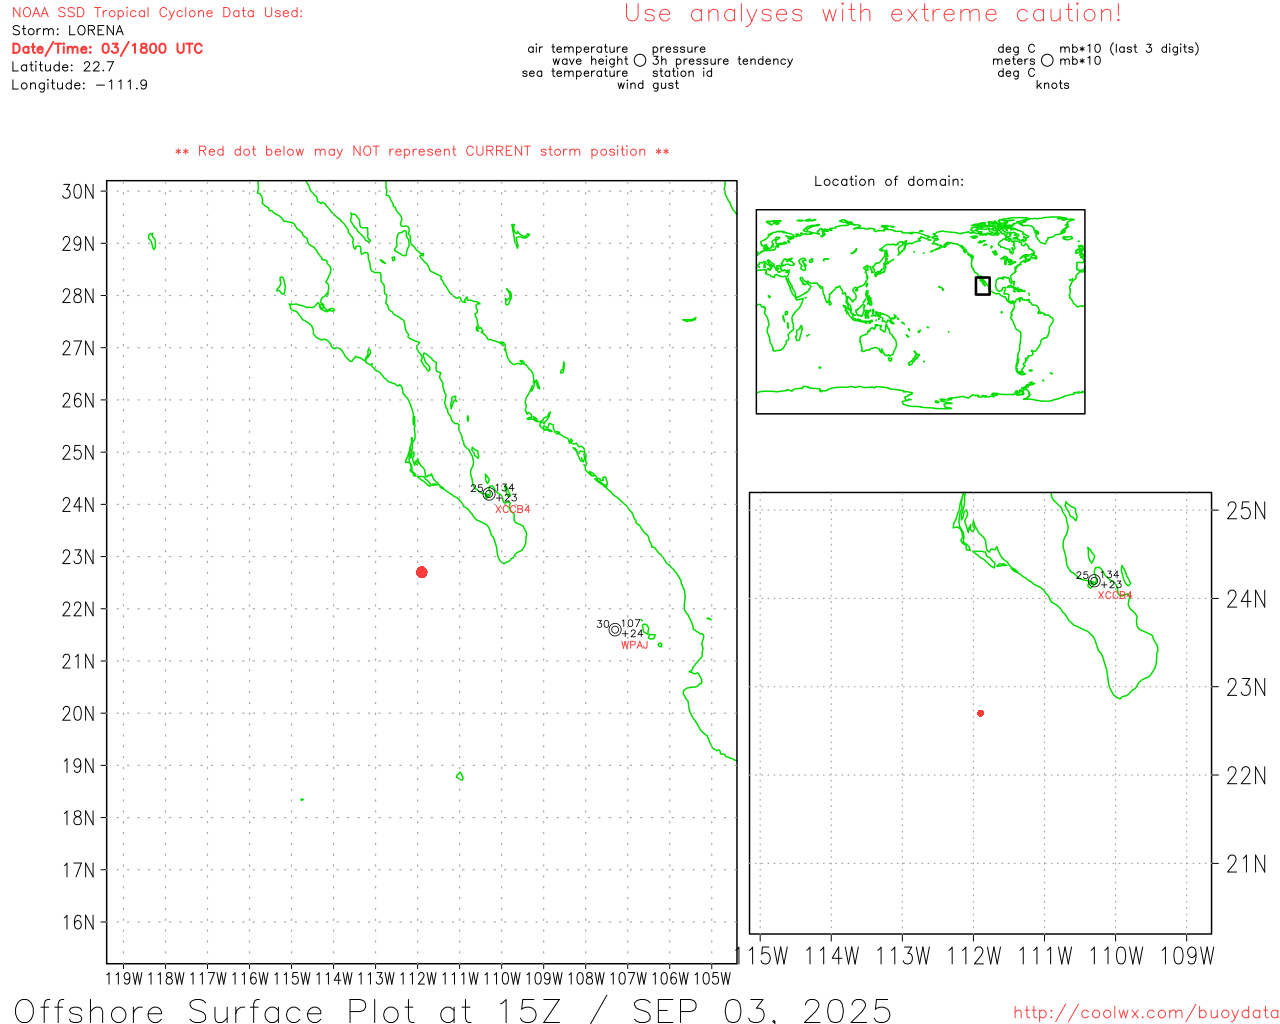Click the 'wind gust' legend label
The height and width of the screenshot is (1024, 1280).
click(648, 85)
